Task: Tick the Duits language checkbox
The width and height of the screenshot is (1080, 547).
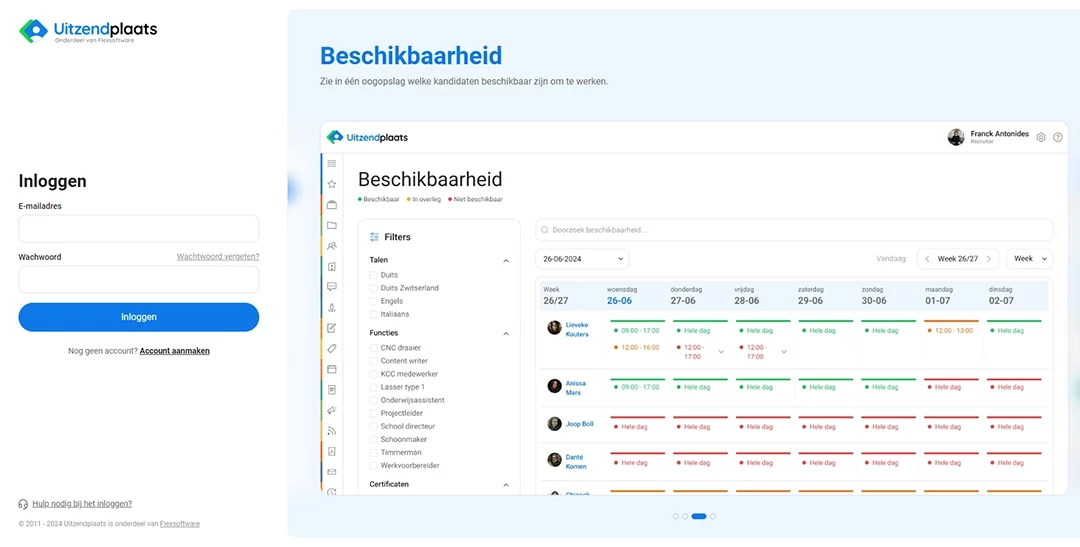Action: pyautogui.click(x=374, y=275)
